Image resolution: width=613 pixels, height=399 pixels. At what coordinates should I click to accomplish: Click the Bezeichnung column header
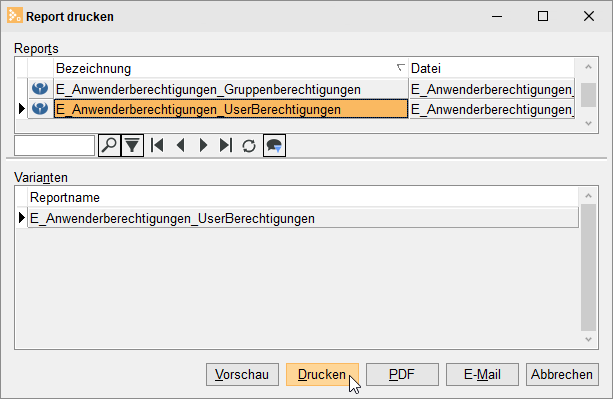click(231, 68)
